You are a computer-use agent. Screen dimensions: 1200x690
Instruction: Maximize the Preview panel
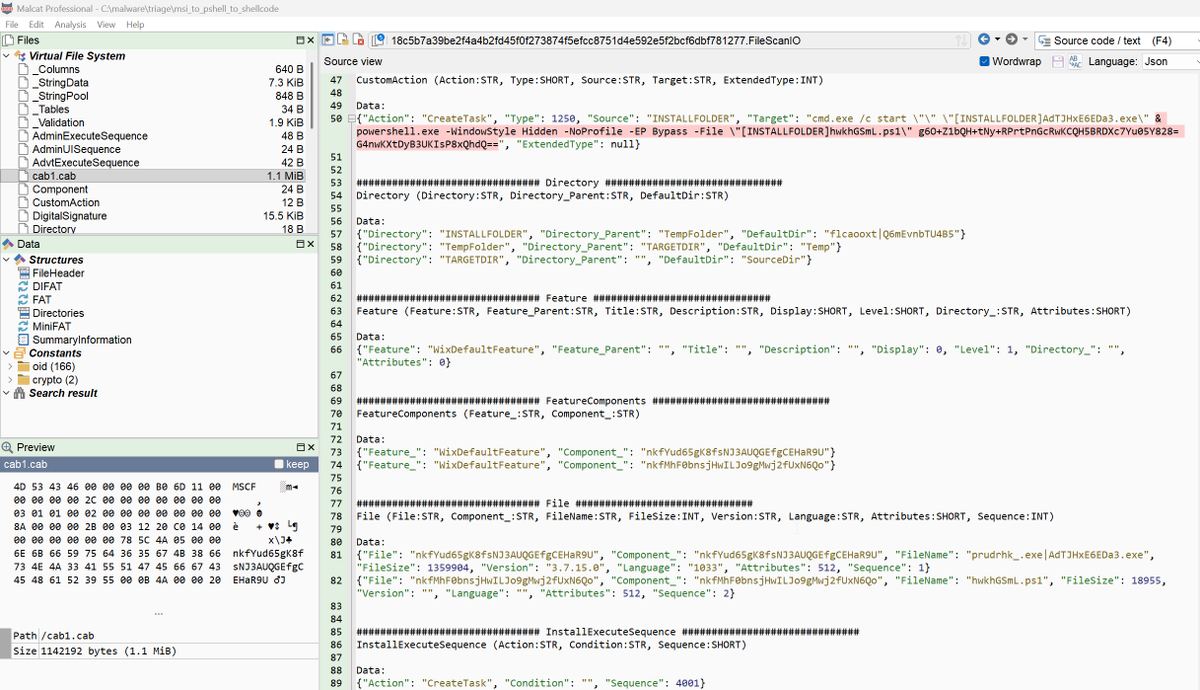(x=299, y=447)
